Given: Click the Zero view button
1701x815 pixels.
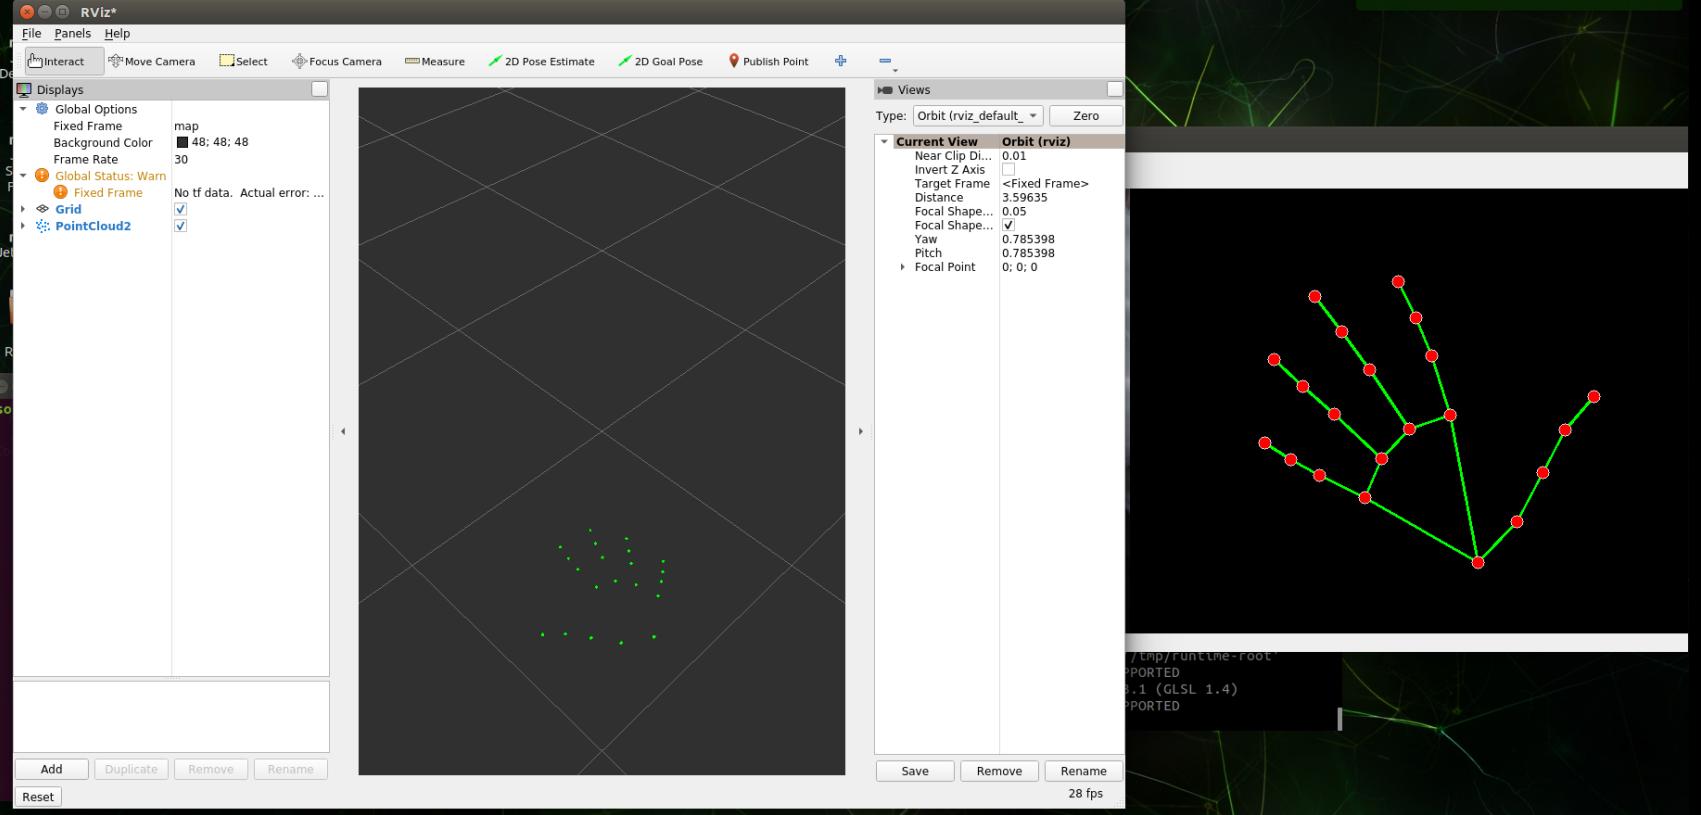Looking at the screenshot, I should point(1086,116).
